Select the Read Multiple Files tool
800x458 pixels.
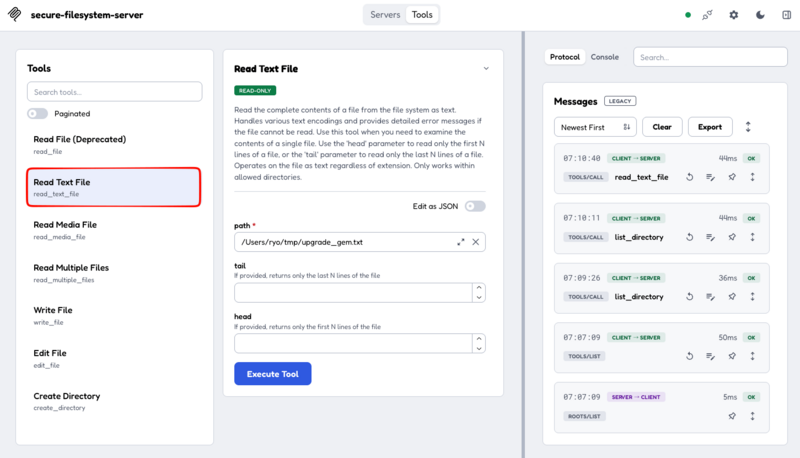click(114, 273)
